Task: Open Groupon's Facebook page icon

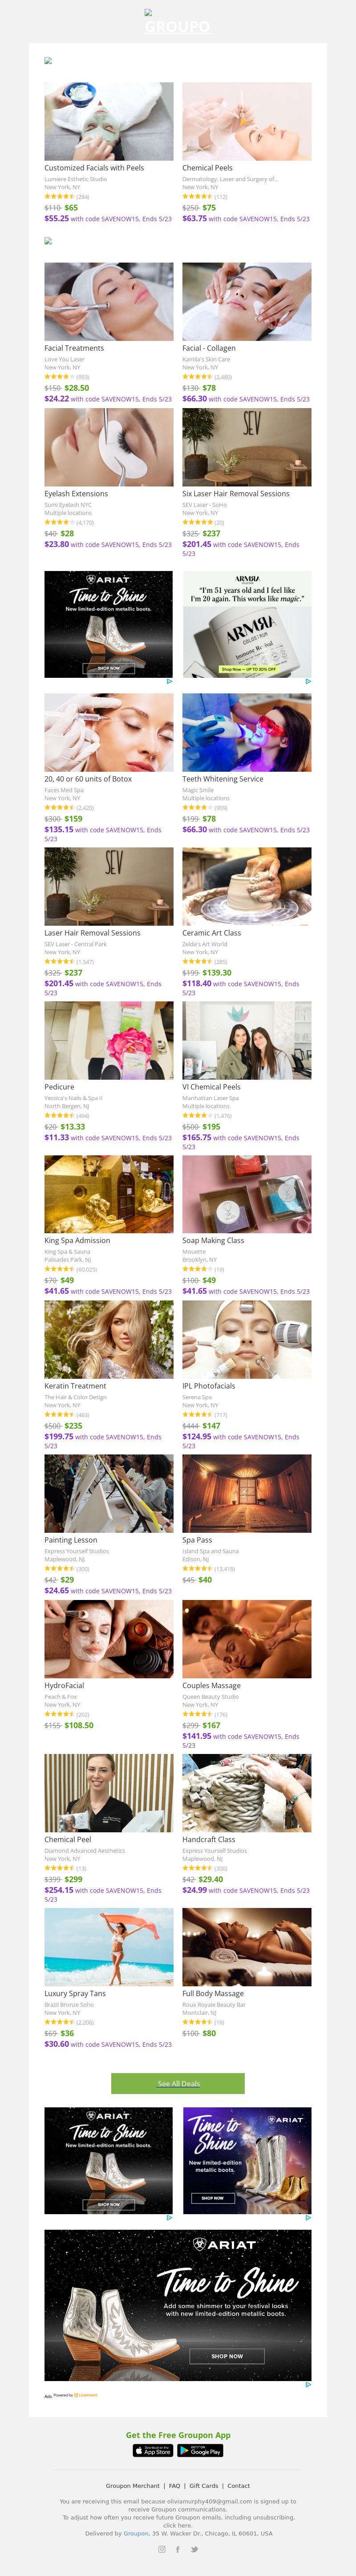Action: tap(178, 2548)
